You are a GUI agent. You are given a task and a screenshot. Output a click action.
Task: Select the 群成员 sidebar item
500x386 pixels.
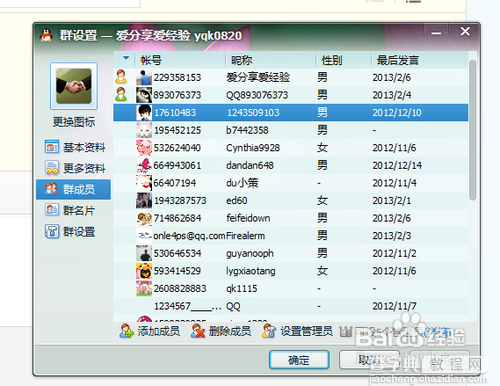73,189
